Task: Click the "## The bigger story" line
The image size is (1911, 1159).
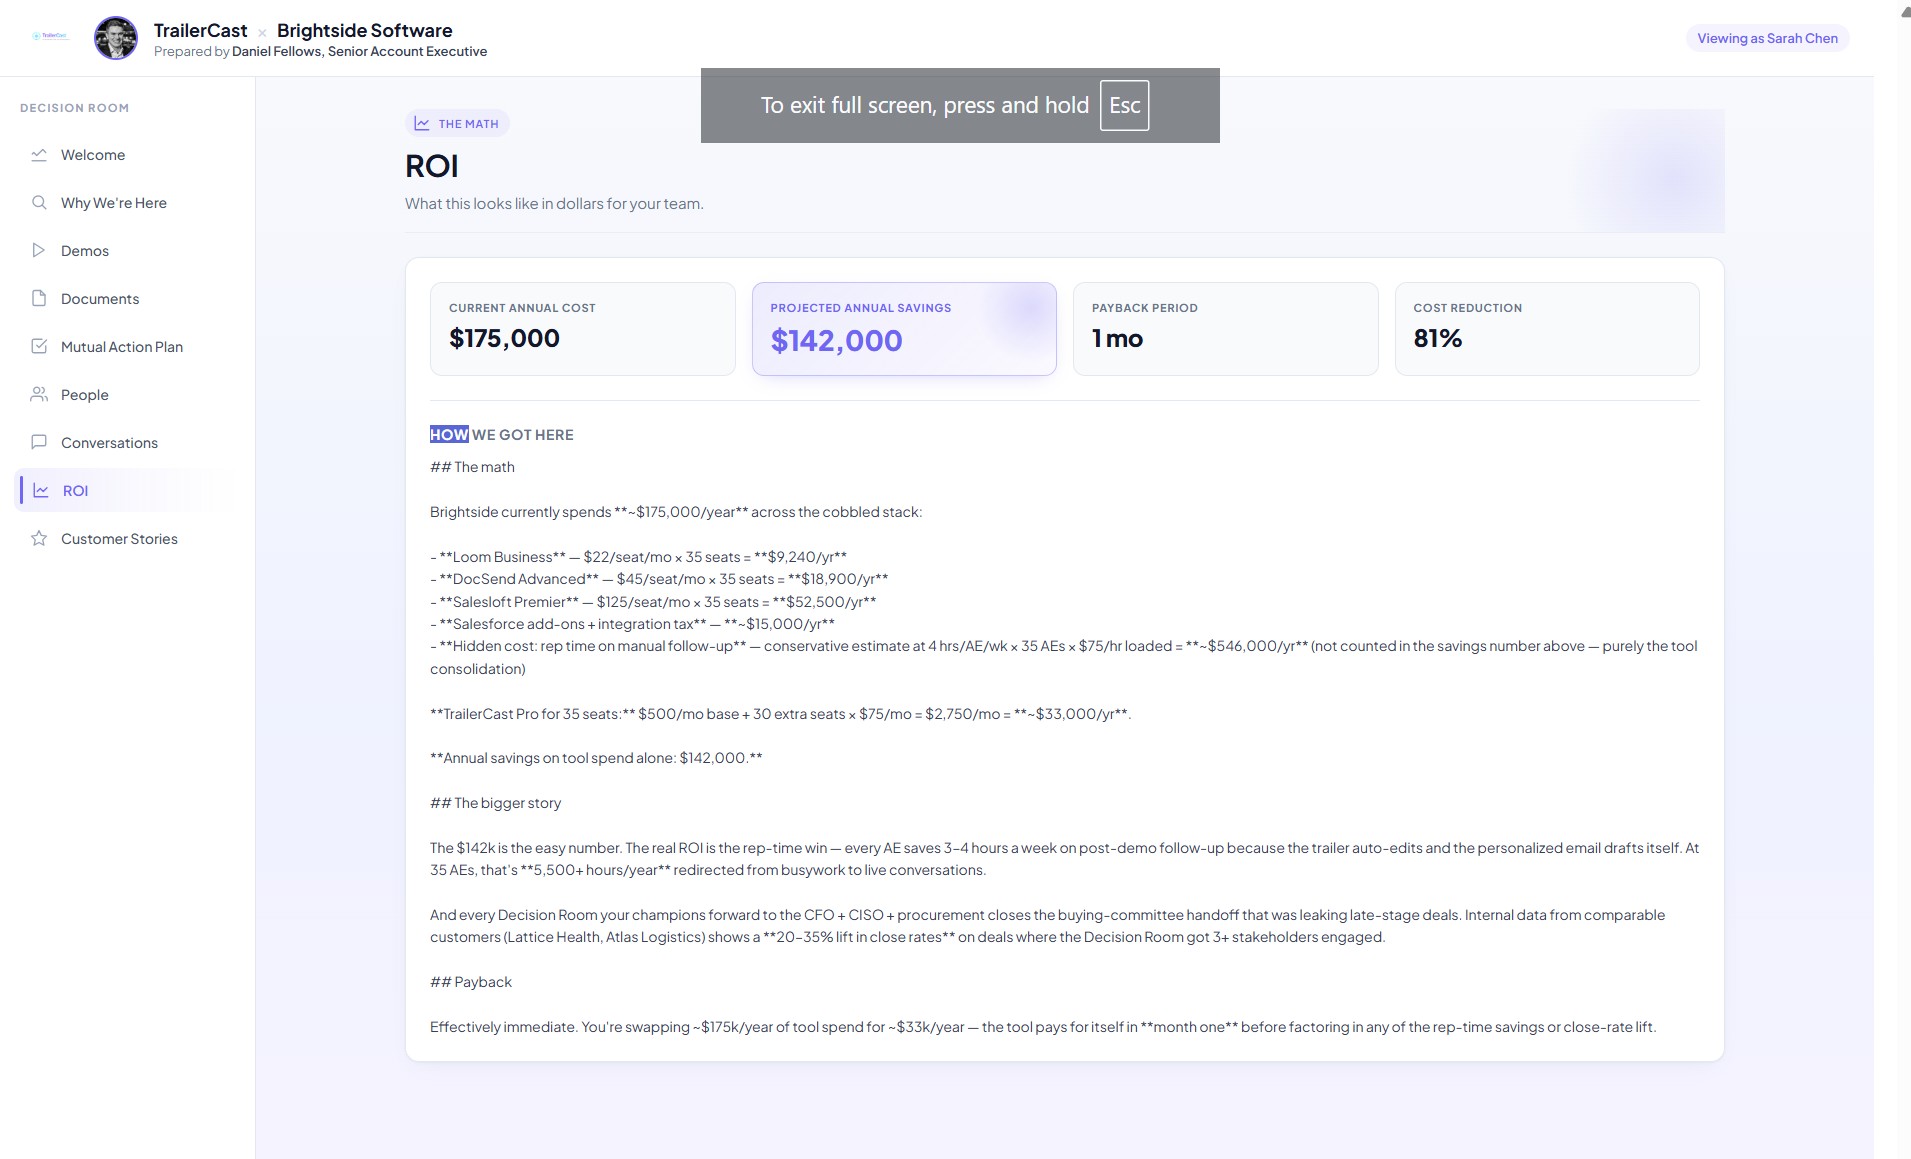Action: pyautogui.click(x=495, y=803)
